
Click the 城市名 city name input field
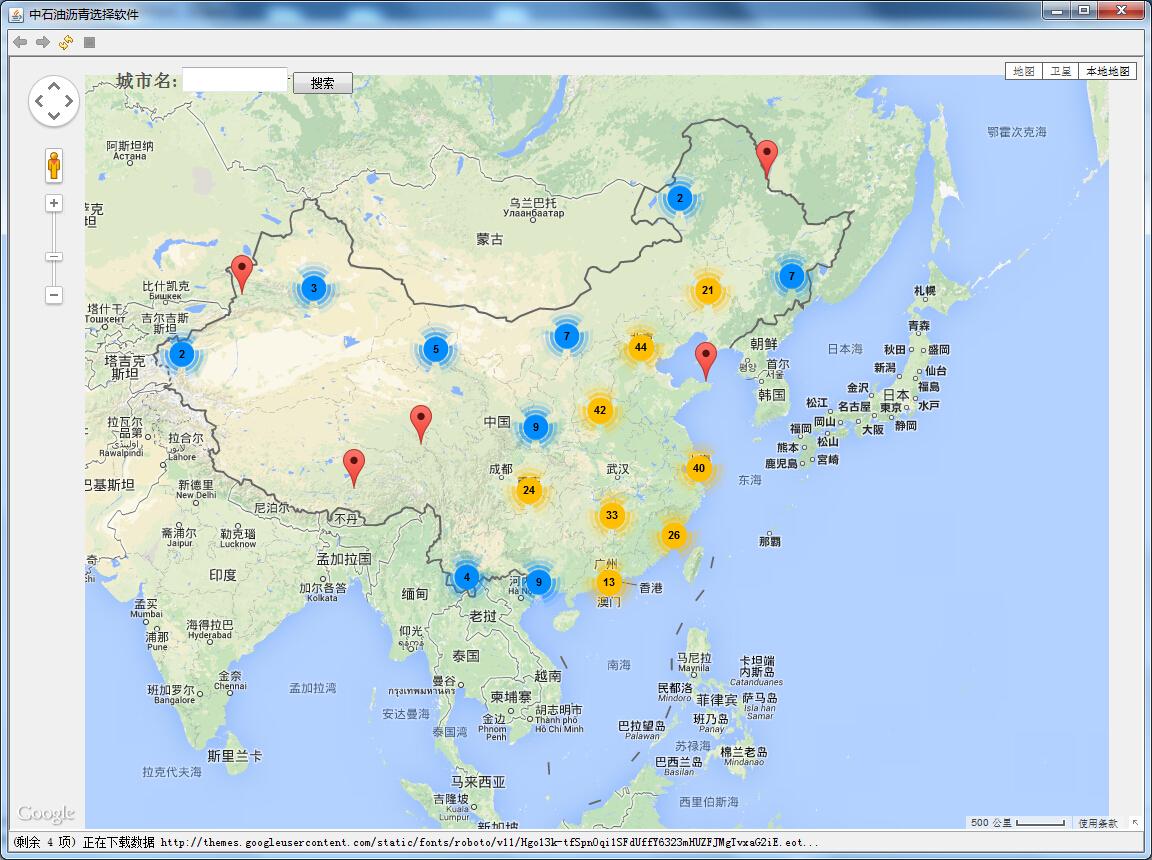click(235, 80)
